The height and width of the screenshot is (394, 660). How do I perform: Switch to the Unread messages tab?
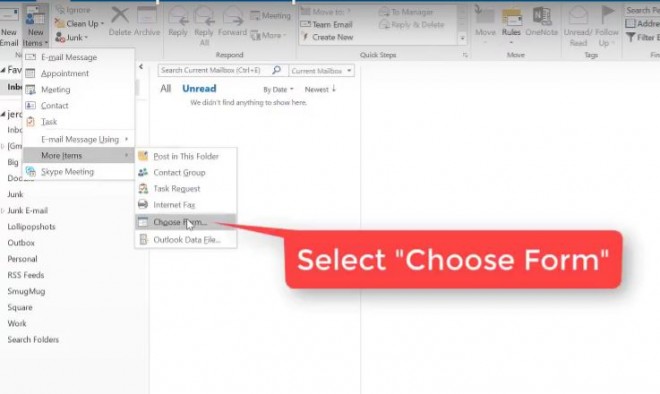(x=199, y=88)
